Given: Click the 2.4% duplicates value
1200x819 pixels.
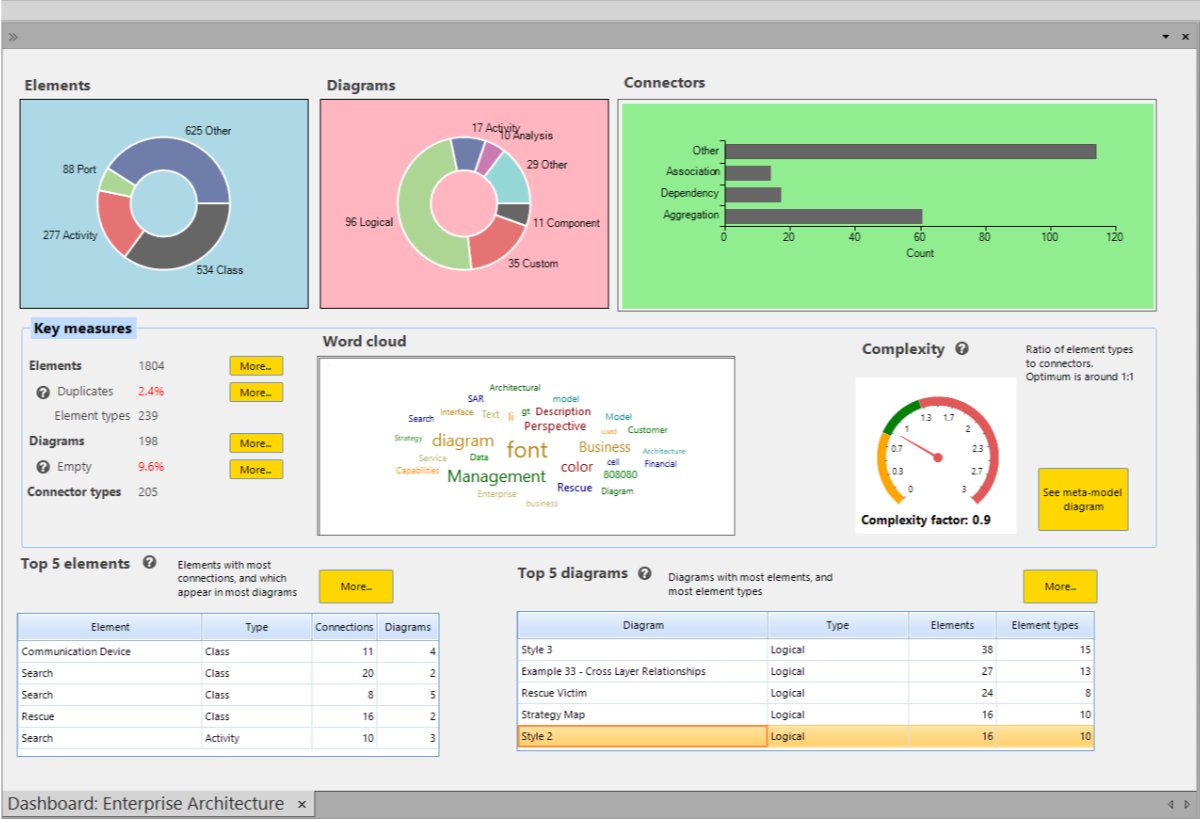Looking at the screenshot, I should [x=151, y=391].
